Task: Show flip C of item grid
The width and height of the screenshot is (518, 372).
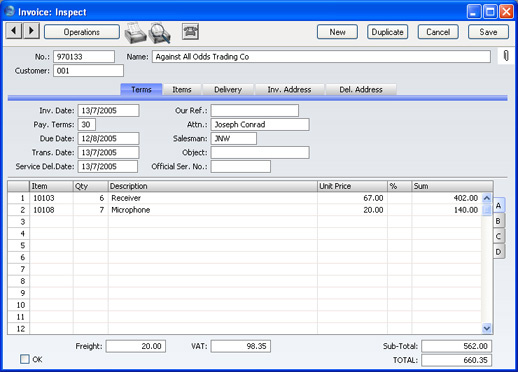Action: click(499, 236)
